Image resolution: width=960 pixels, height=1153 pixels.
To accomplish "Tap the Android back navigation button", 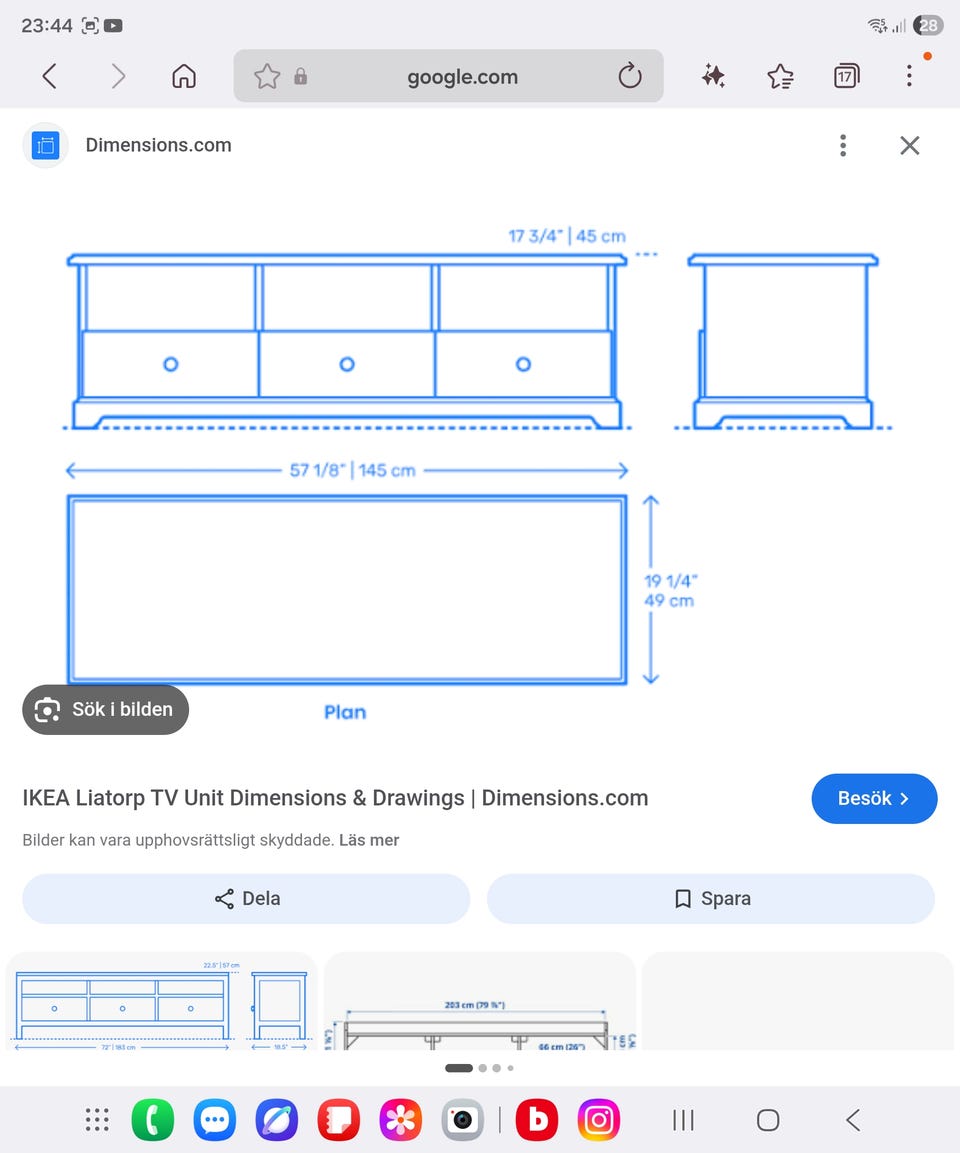I will (x=853, y=1120).
